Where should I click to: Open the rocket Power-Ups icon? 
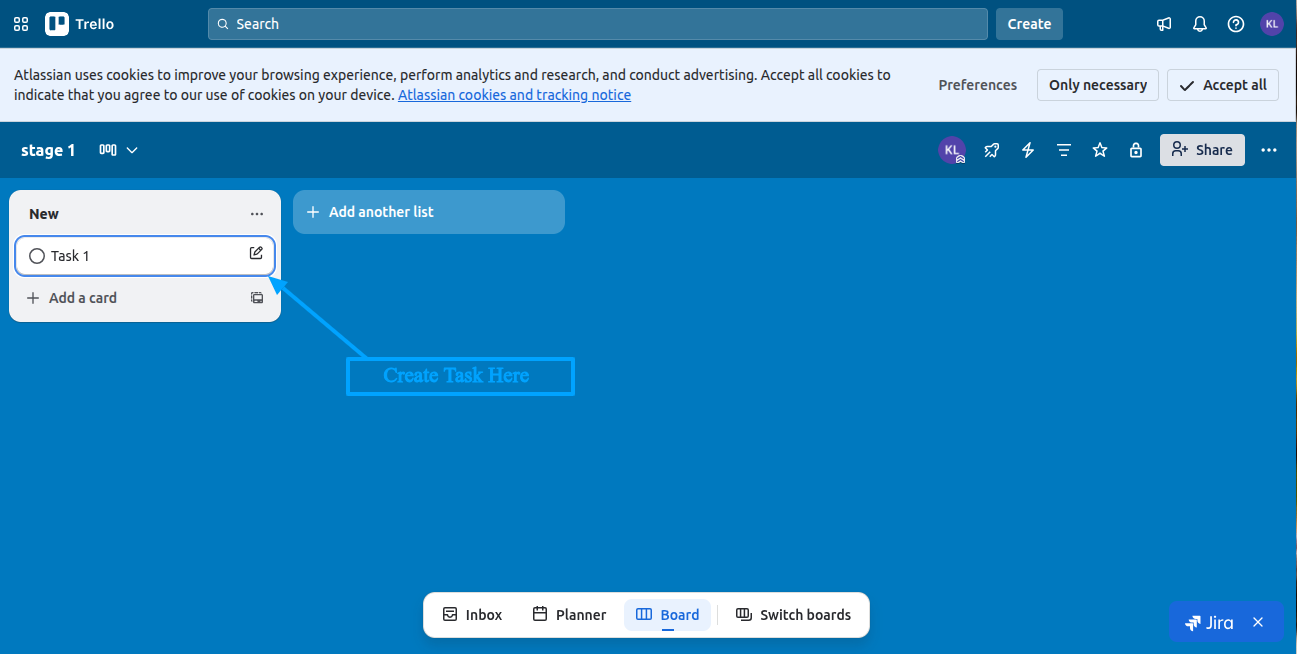click(991, 150)
